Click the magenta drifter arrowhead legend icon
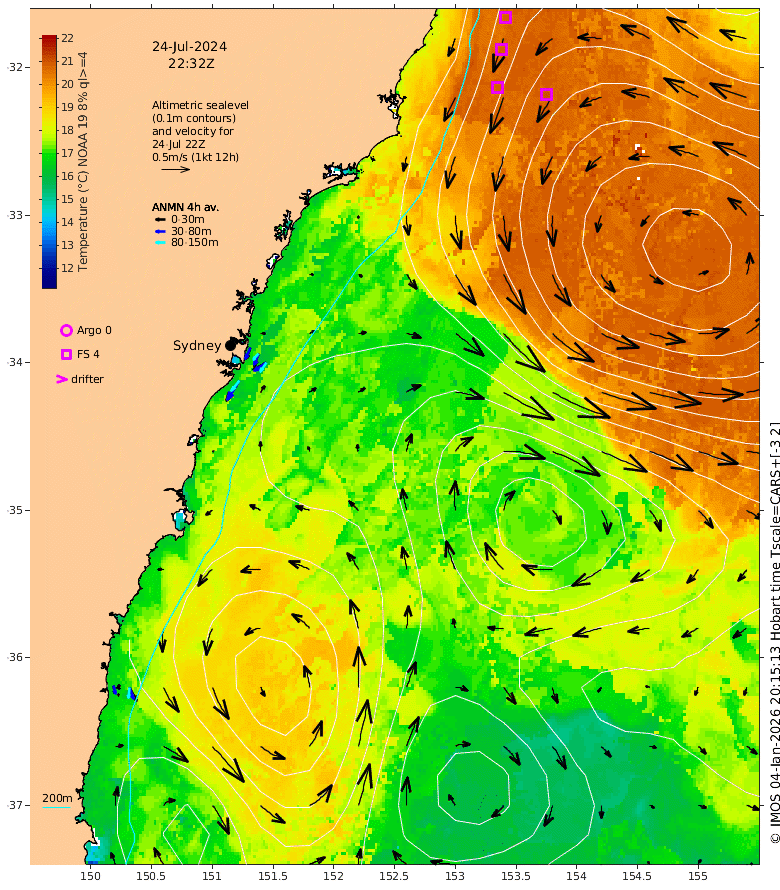 62,379
